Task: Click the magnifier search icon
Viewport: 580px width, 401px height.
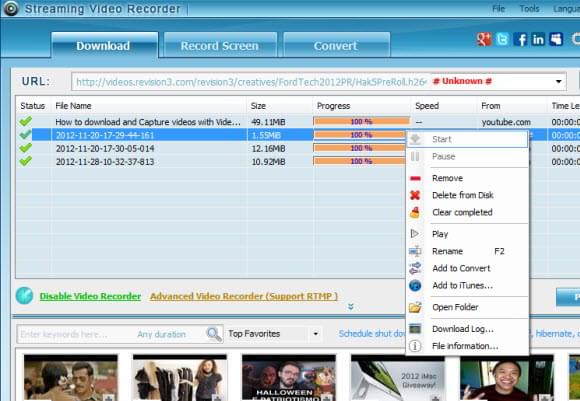Action: [x=214, y=334]
